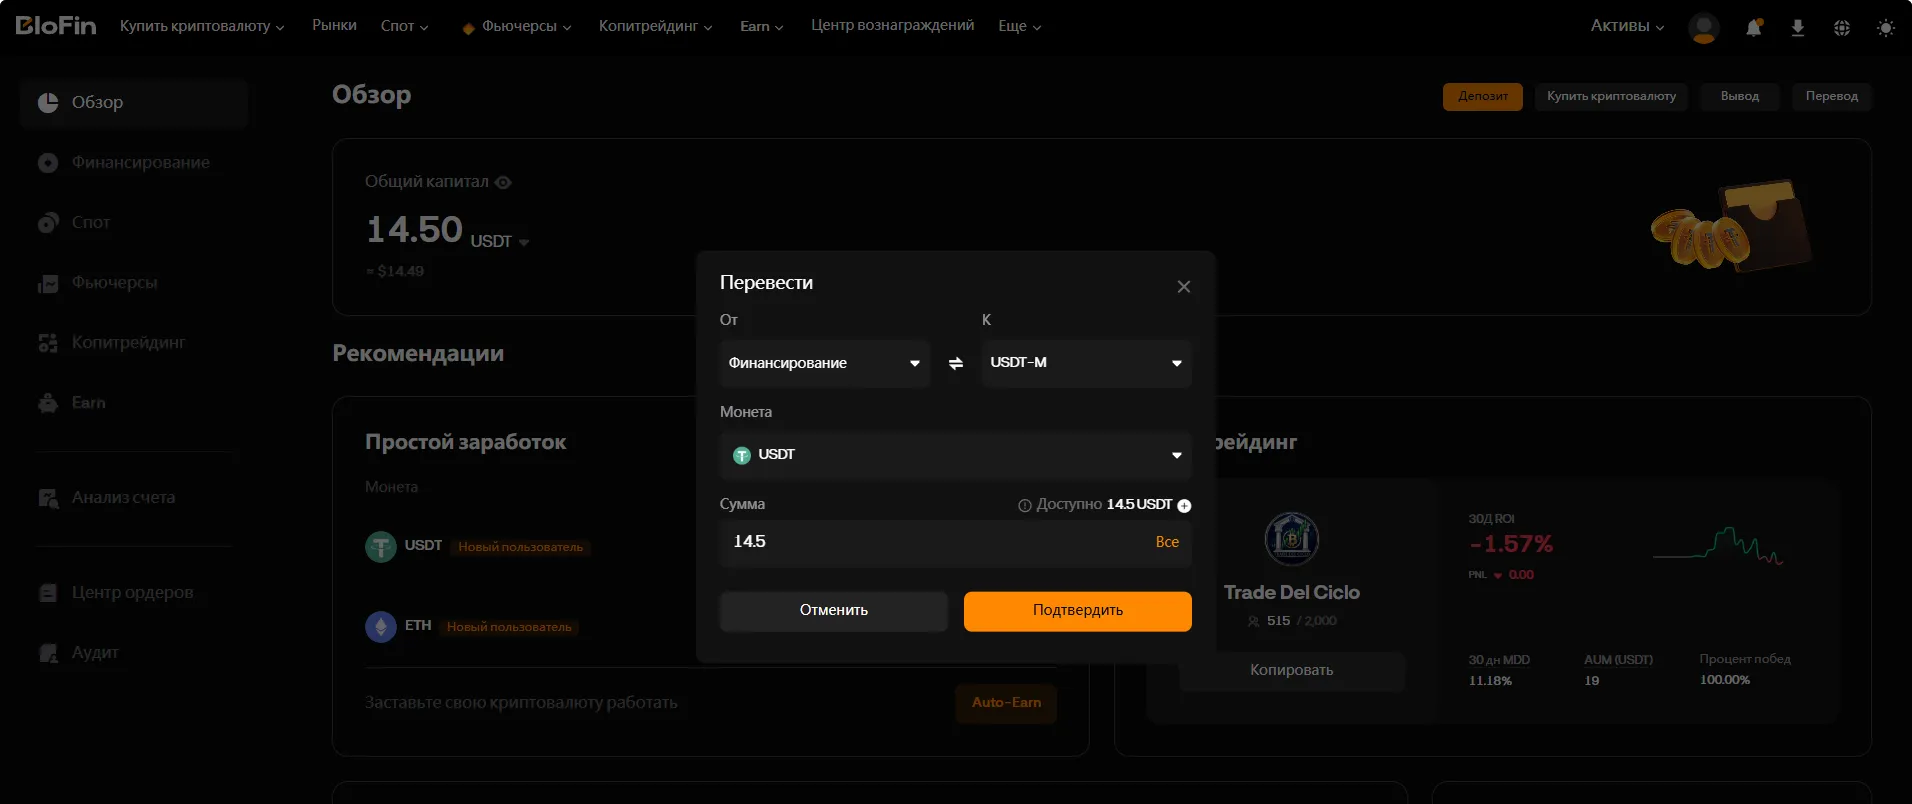The height and width of the screenshot is (804, 1912).
Task: Open Центр вознаграждений in top menu
Action: click(893, 25)
